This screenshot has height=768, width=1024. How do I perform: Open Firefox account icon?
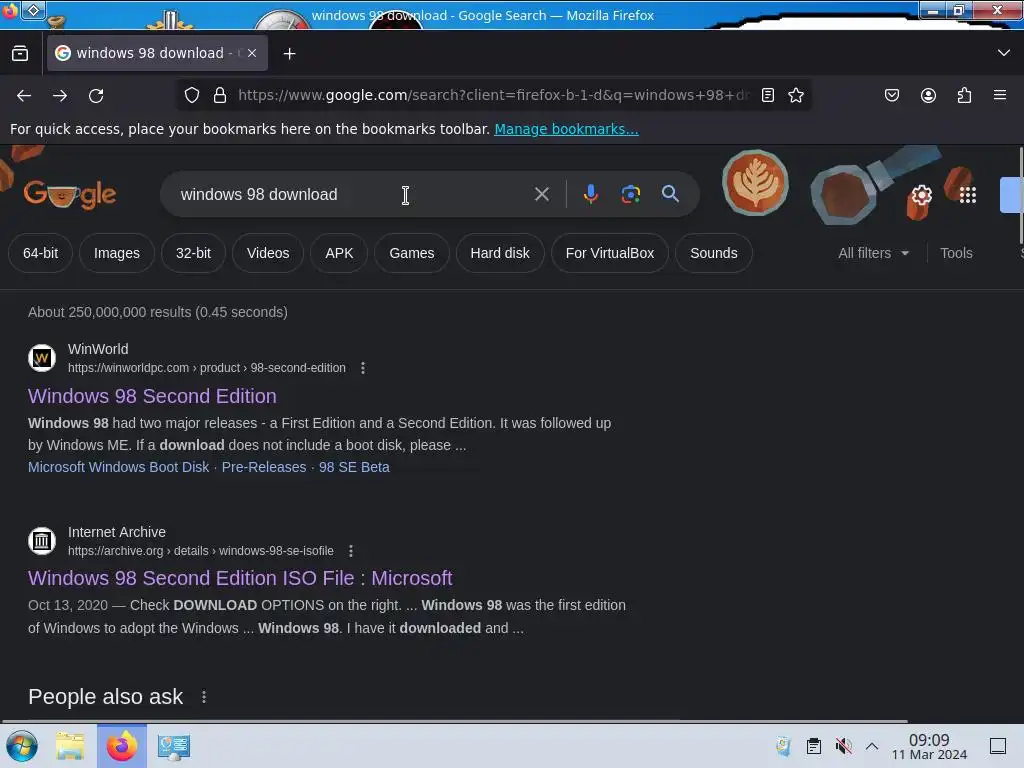(928, 95)
